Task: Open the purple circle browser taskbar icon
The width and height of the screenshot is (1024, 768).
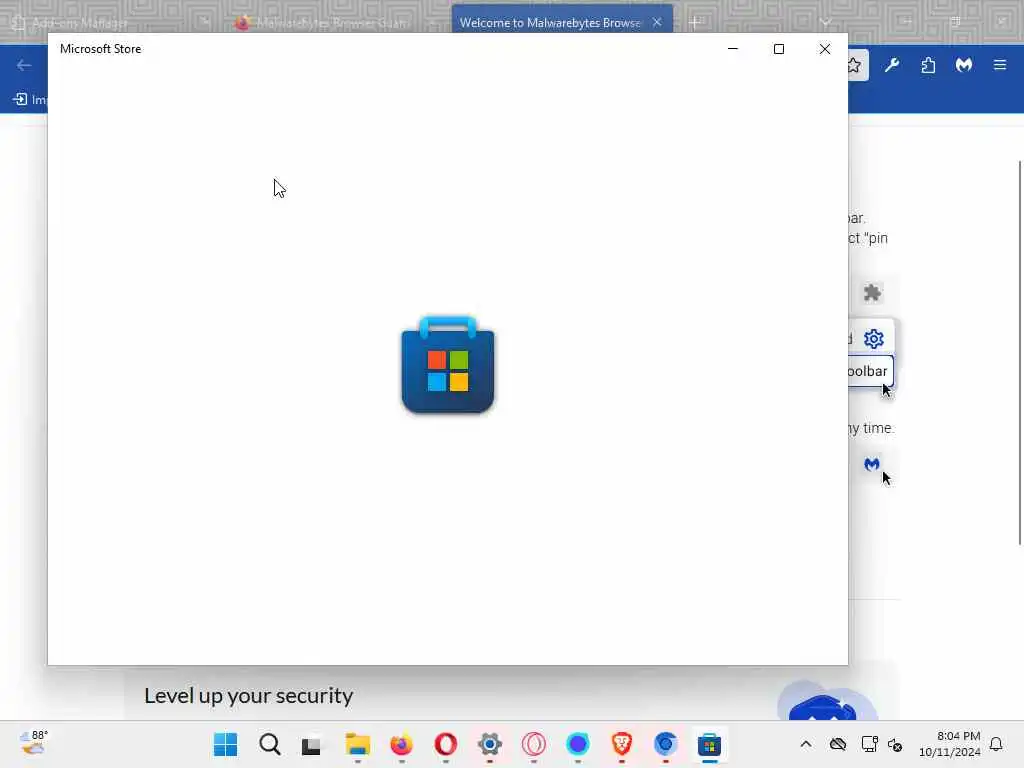Action: [x=577, y=744]
